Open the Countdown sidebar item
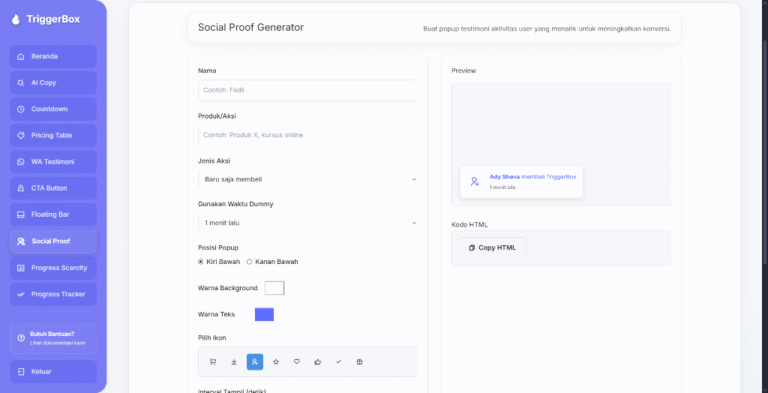 point(53,109)
